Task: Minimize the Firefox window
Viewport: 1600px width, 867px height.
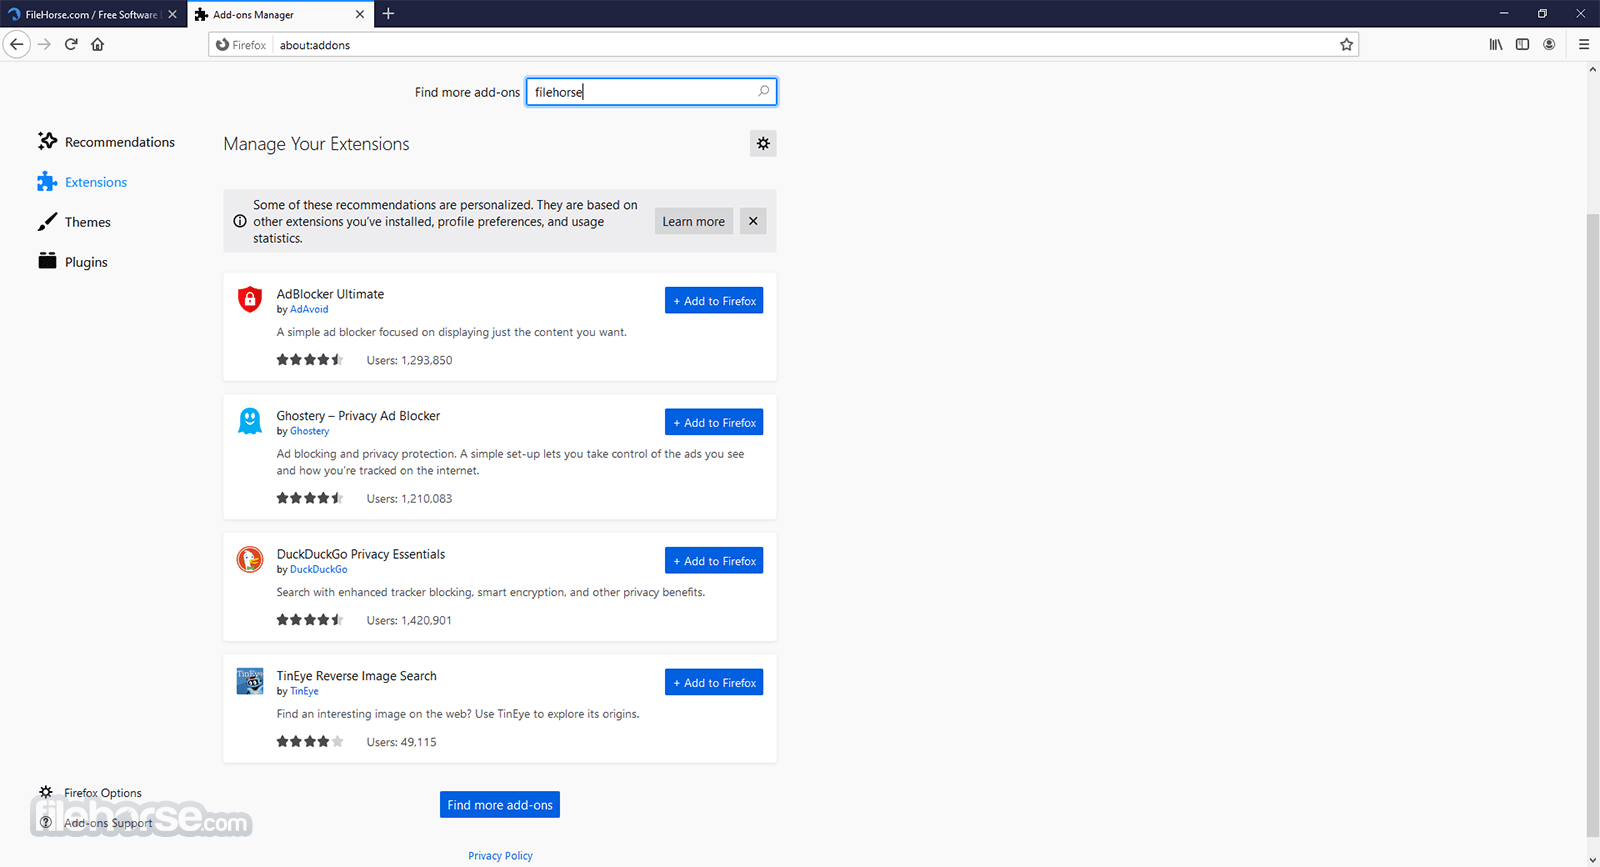Action: coord(1503,13)
